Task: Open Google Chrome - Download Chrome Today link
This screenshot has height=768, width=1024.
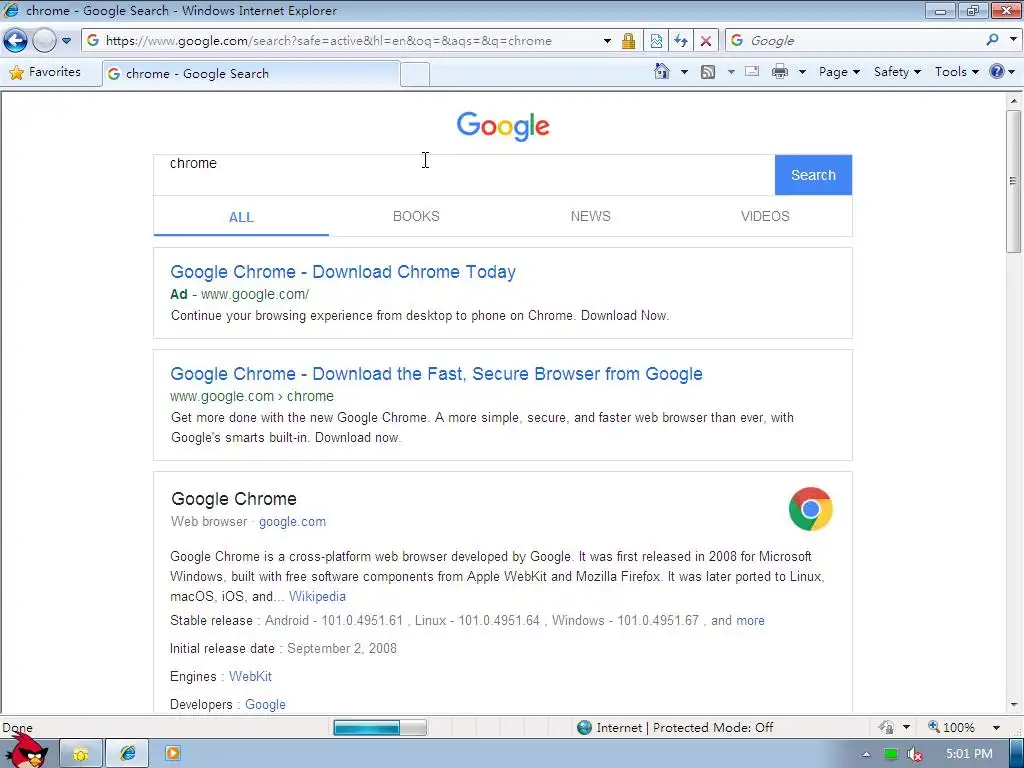Action: [343, 272]
